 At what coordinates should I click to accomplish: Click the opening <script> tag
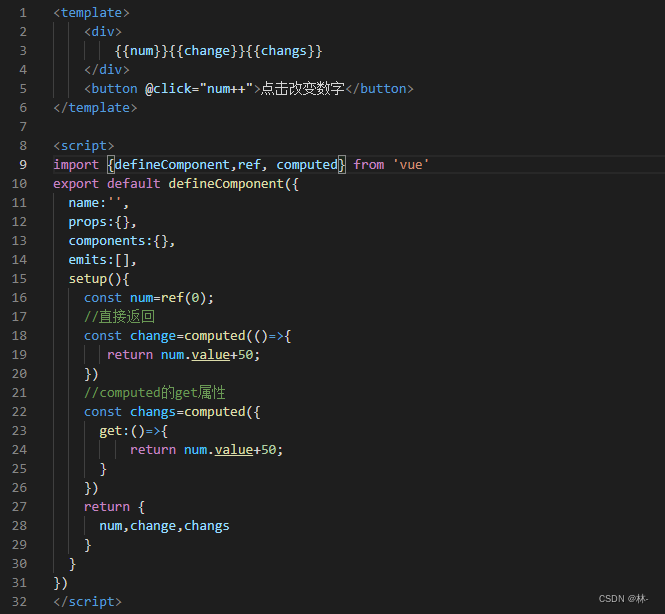click(x=84, y=146)
